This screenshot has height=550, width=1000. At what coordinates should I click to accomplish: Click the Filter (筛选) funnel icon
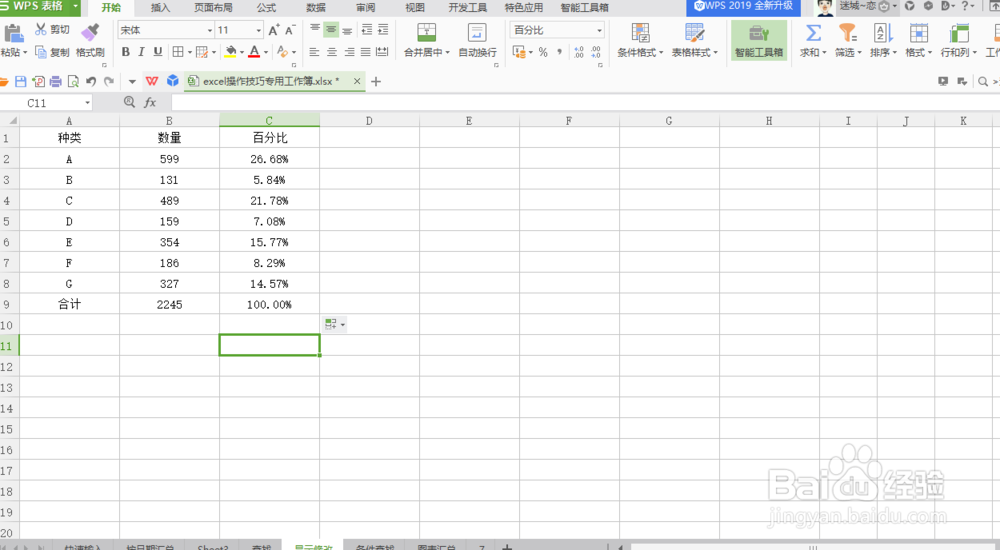(x=848, y=32)
